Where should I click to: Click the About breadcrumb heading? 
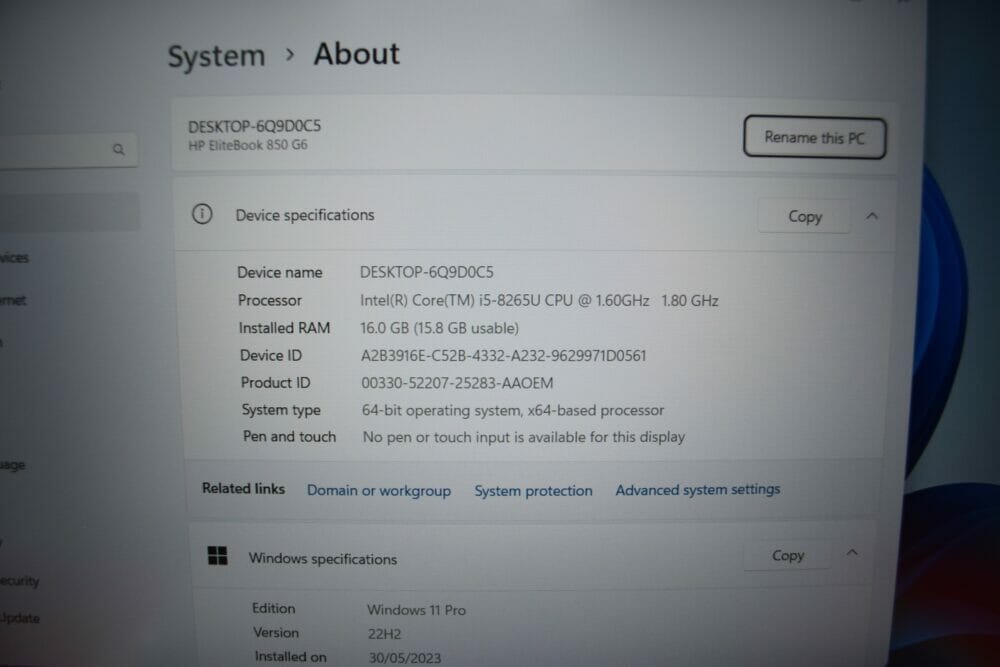point(357,54)
